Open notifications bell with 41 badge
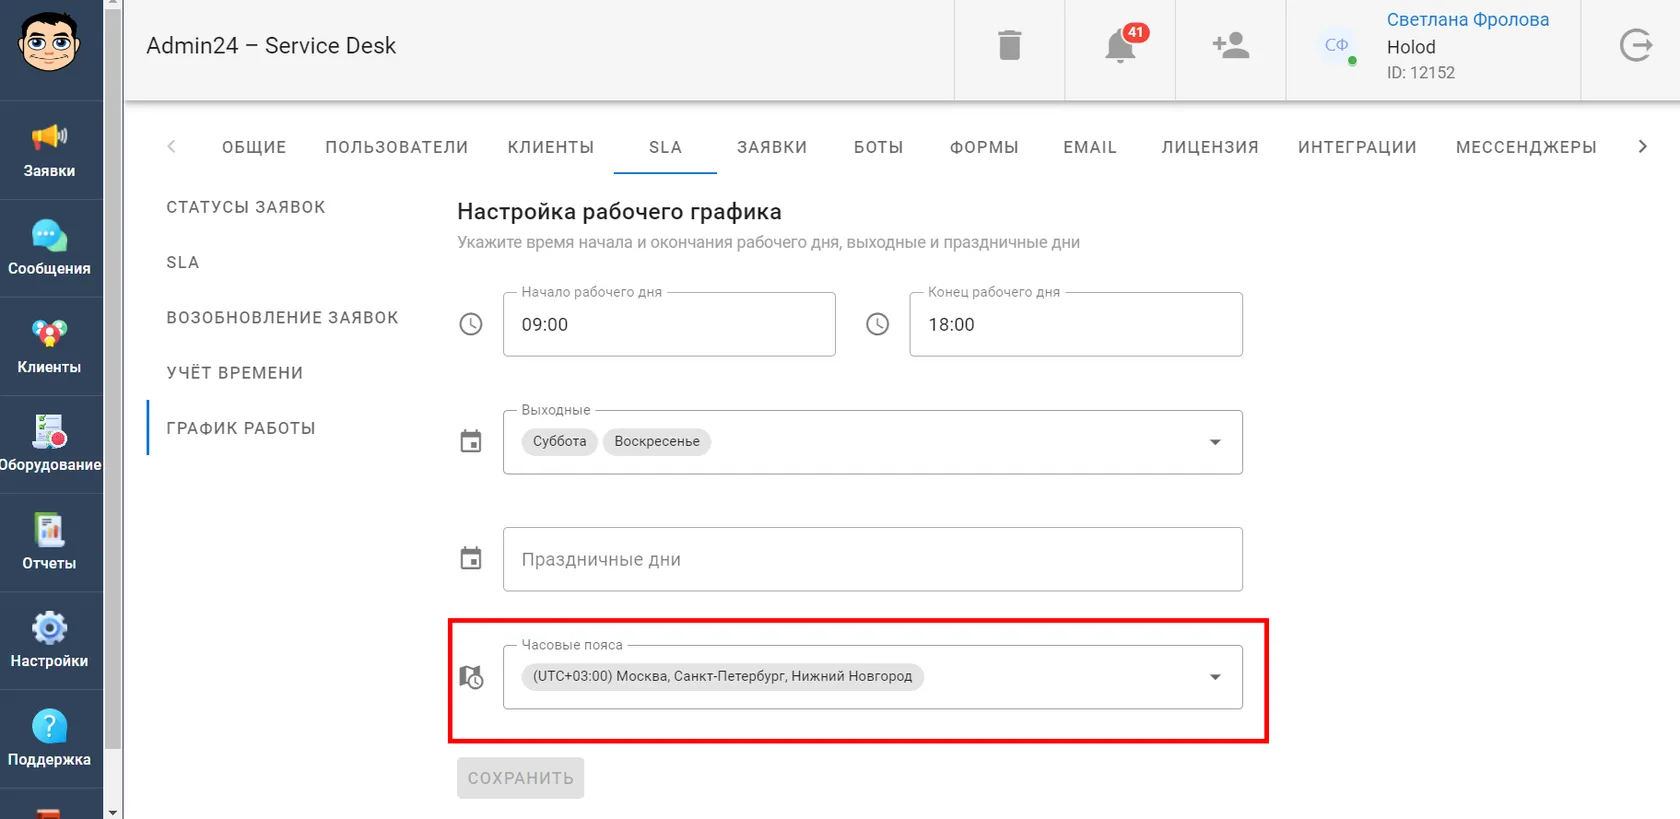The width and height of the screenshot is (1680, 819). tap(1121, 45)
